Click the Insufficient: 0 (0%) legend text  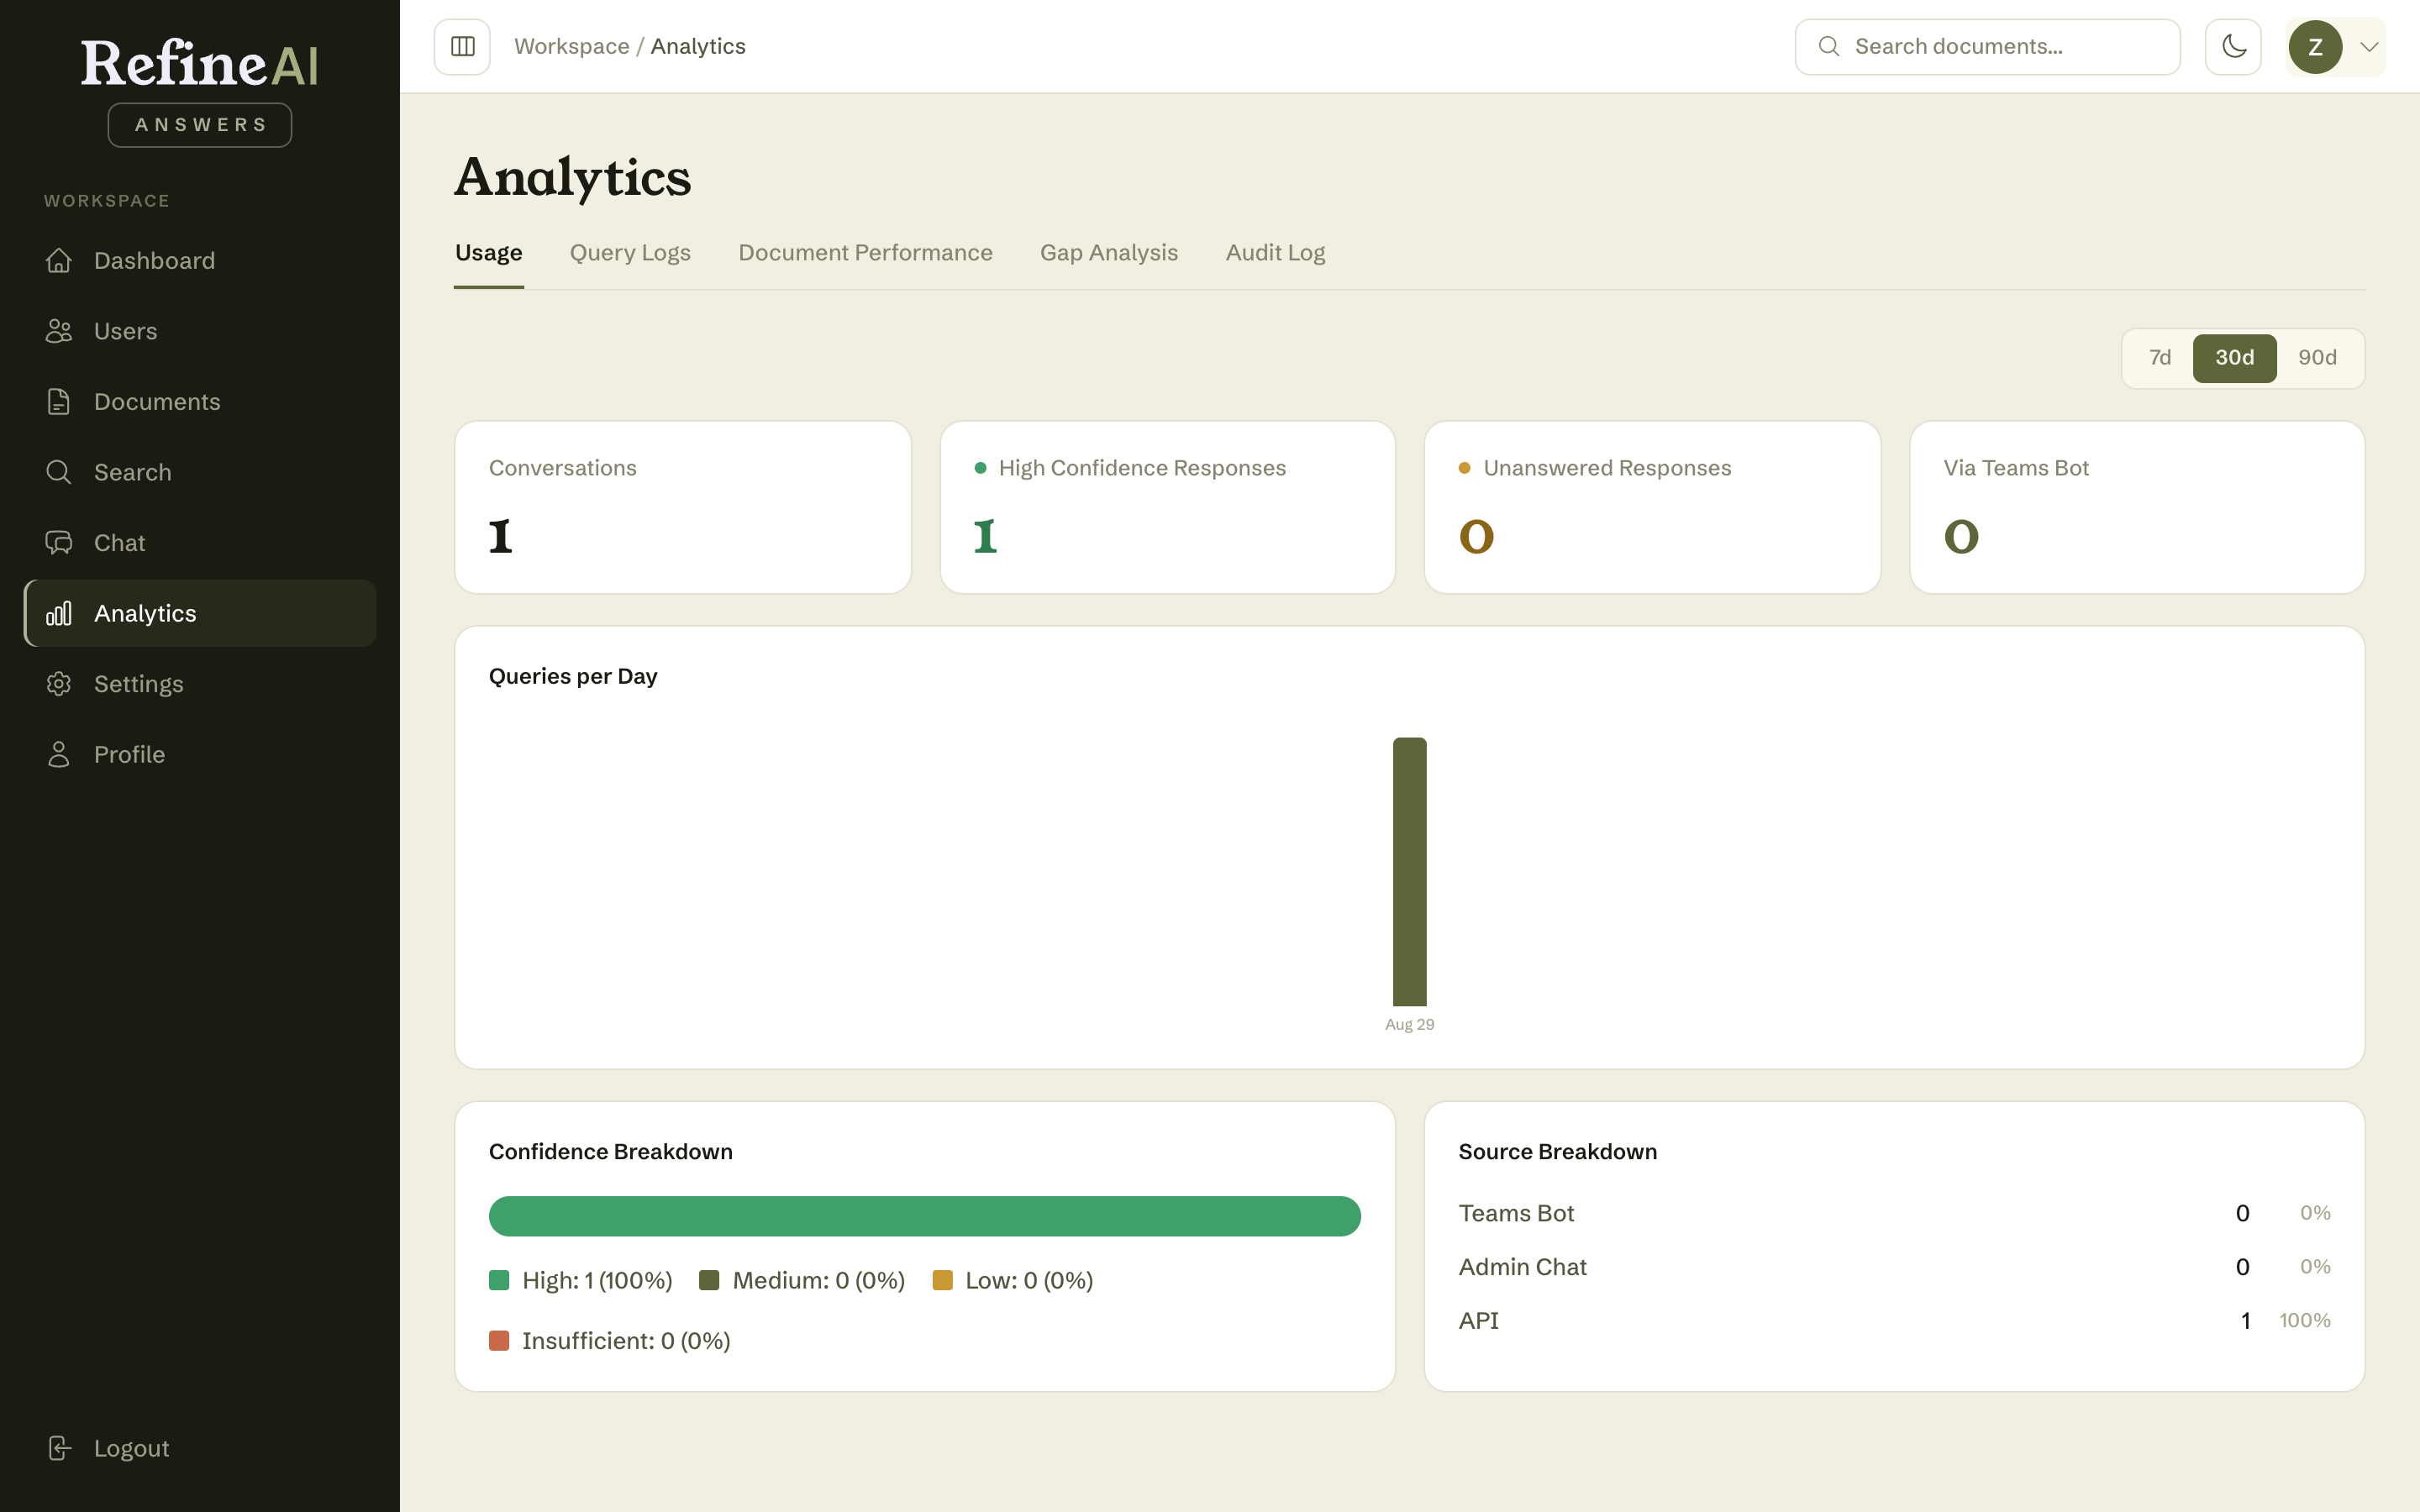click(x=626, y=1341)
